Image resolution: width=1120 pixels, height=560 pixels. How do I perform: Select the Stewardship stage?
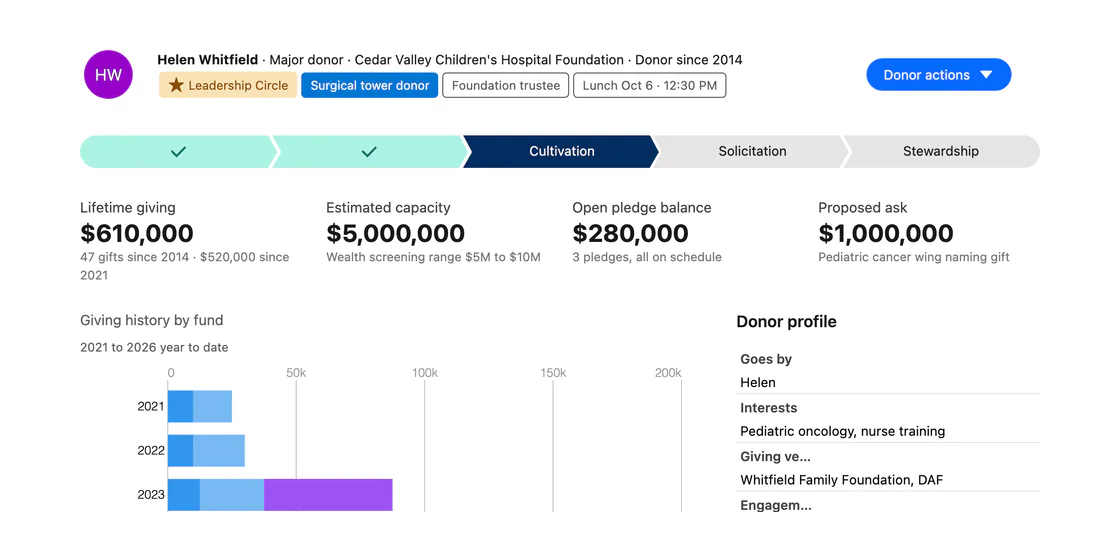(x=941, y=151)
